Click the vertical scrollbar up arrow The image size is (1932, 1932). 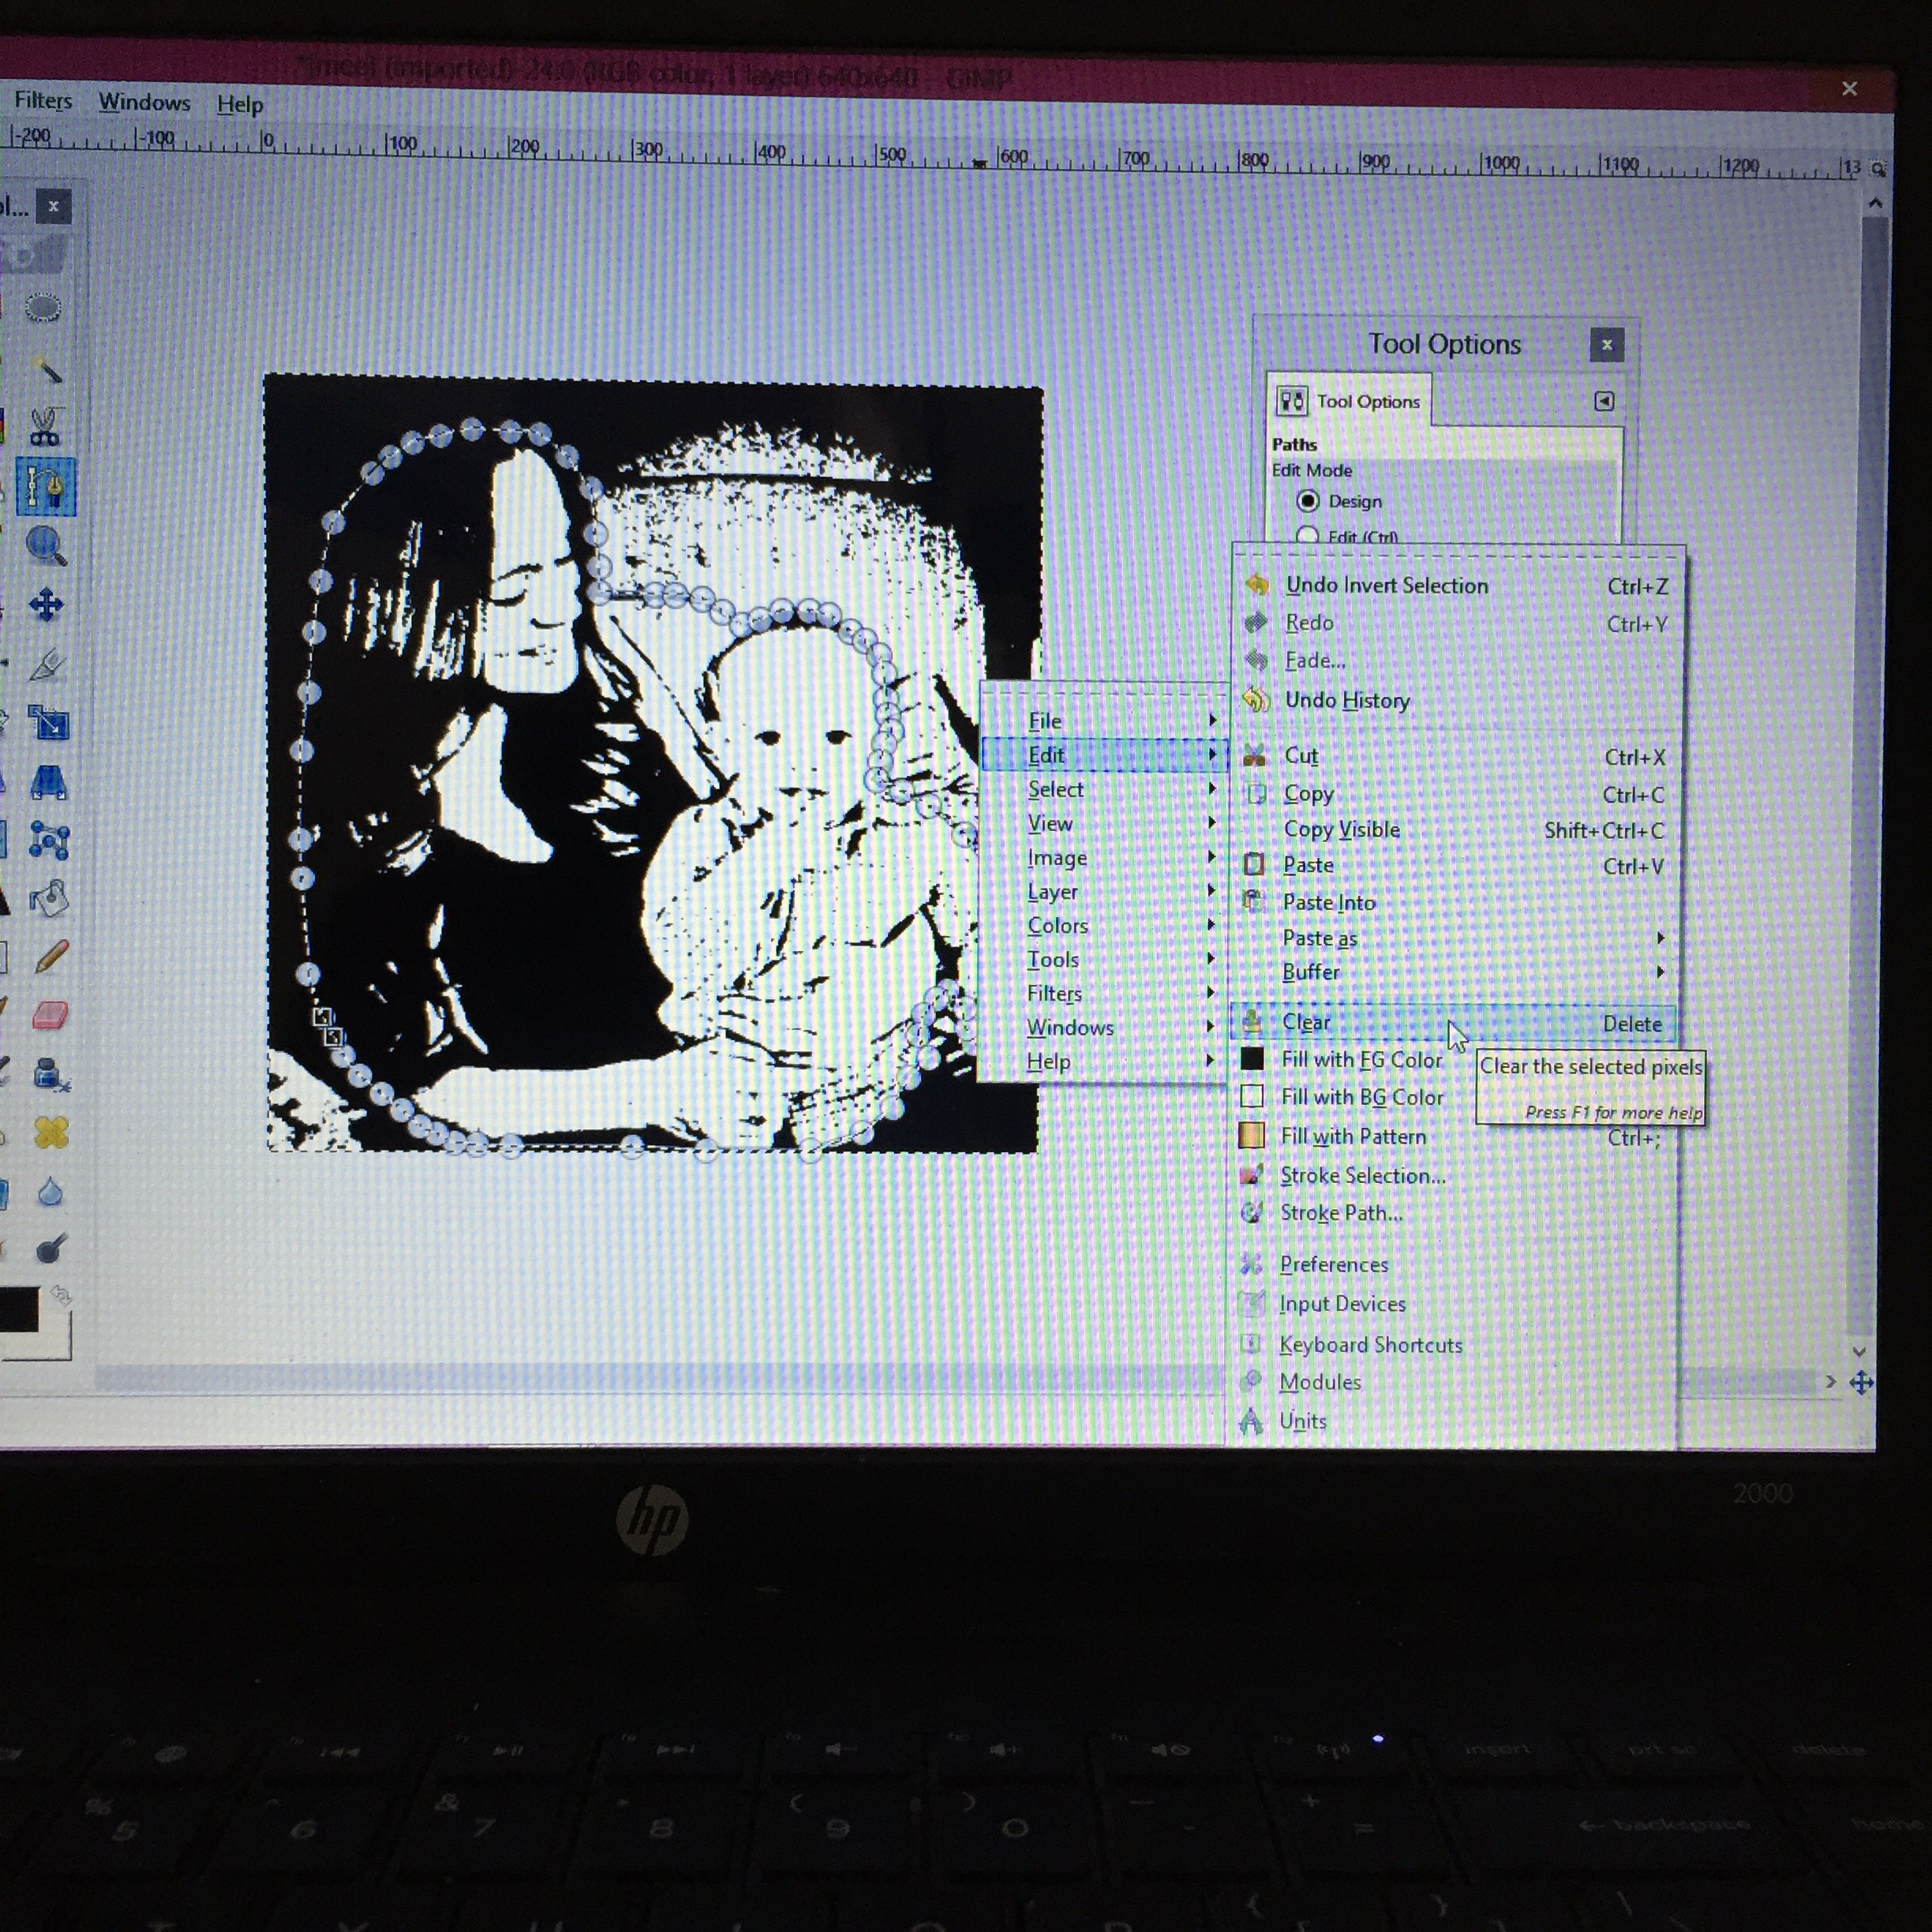1875,204
